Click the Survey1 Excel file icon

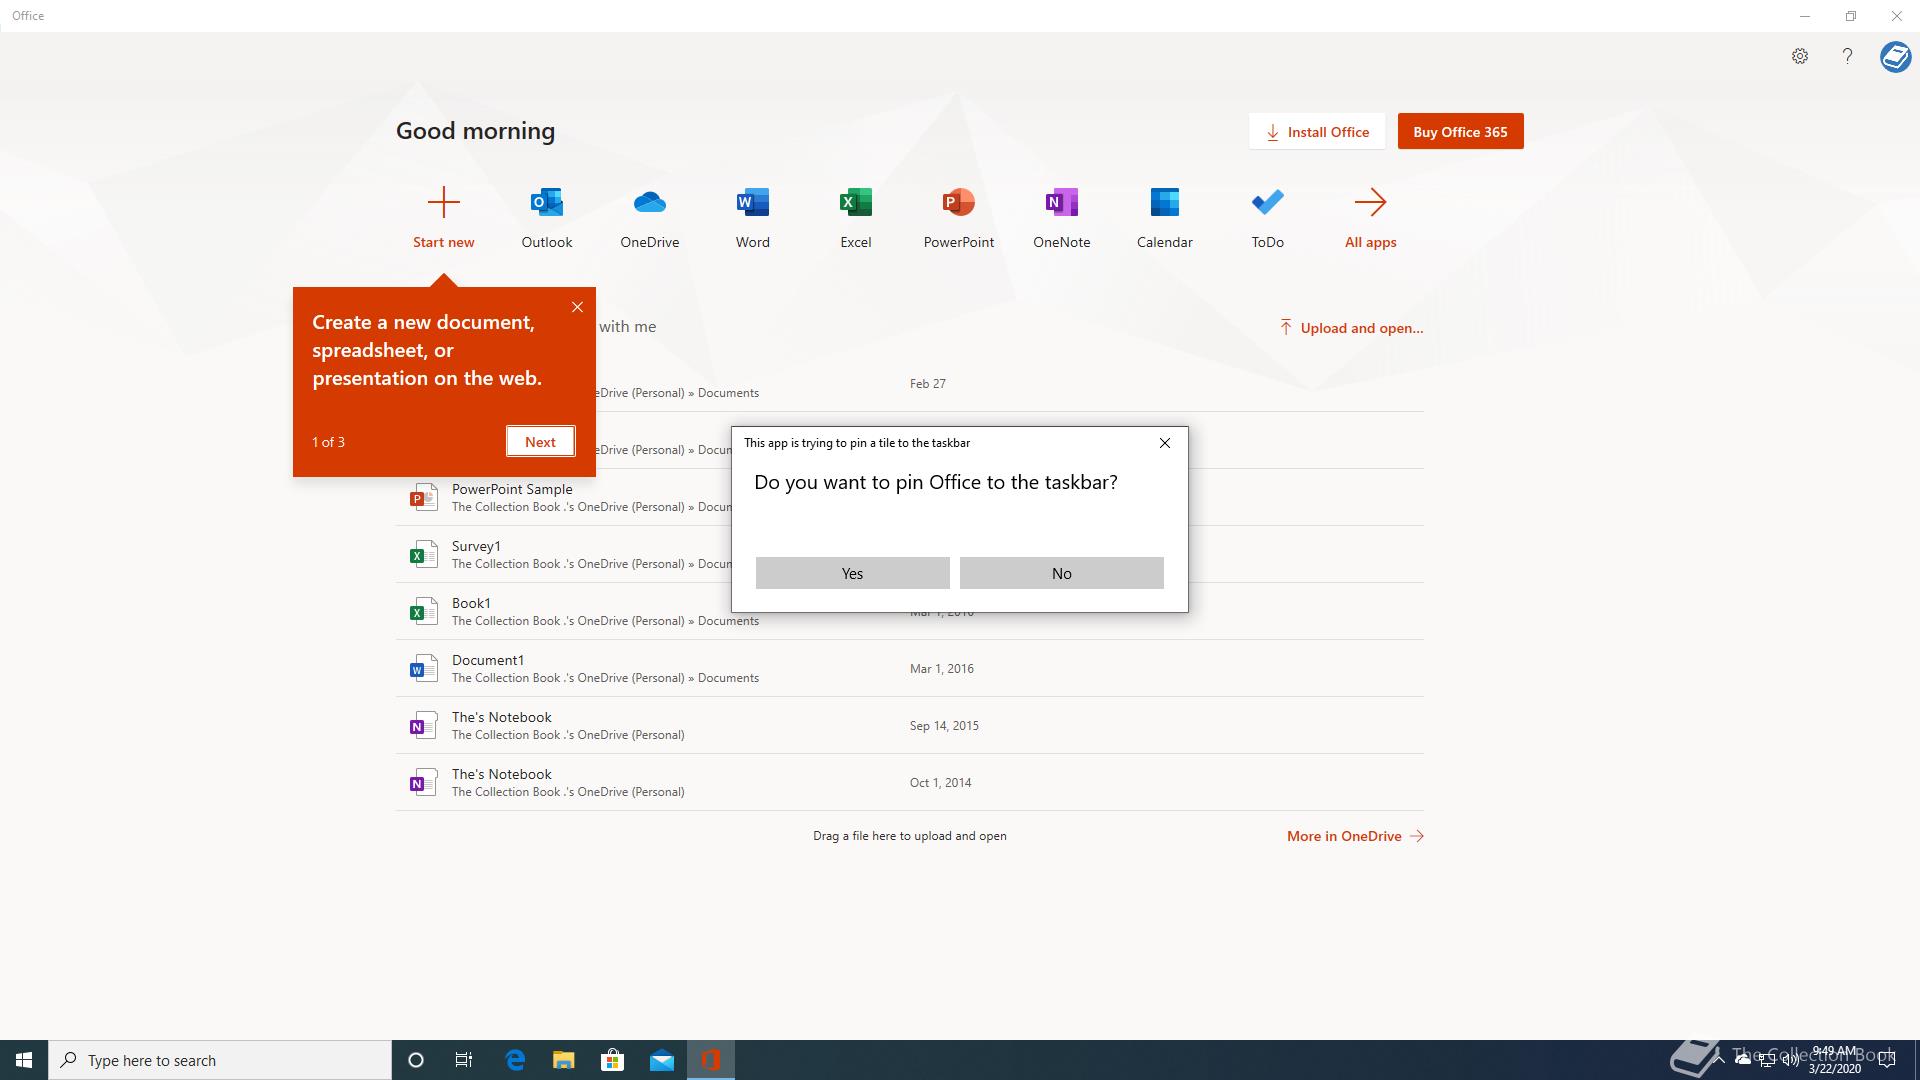423,554
